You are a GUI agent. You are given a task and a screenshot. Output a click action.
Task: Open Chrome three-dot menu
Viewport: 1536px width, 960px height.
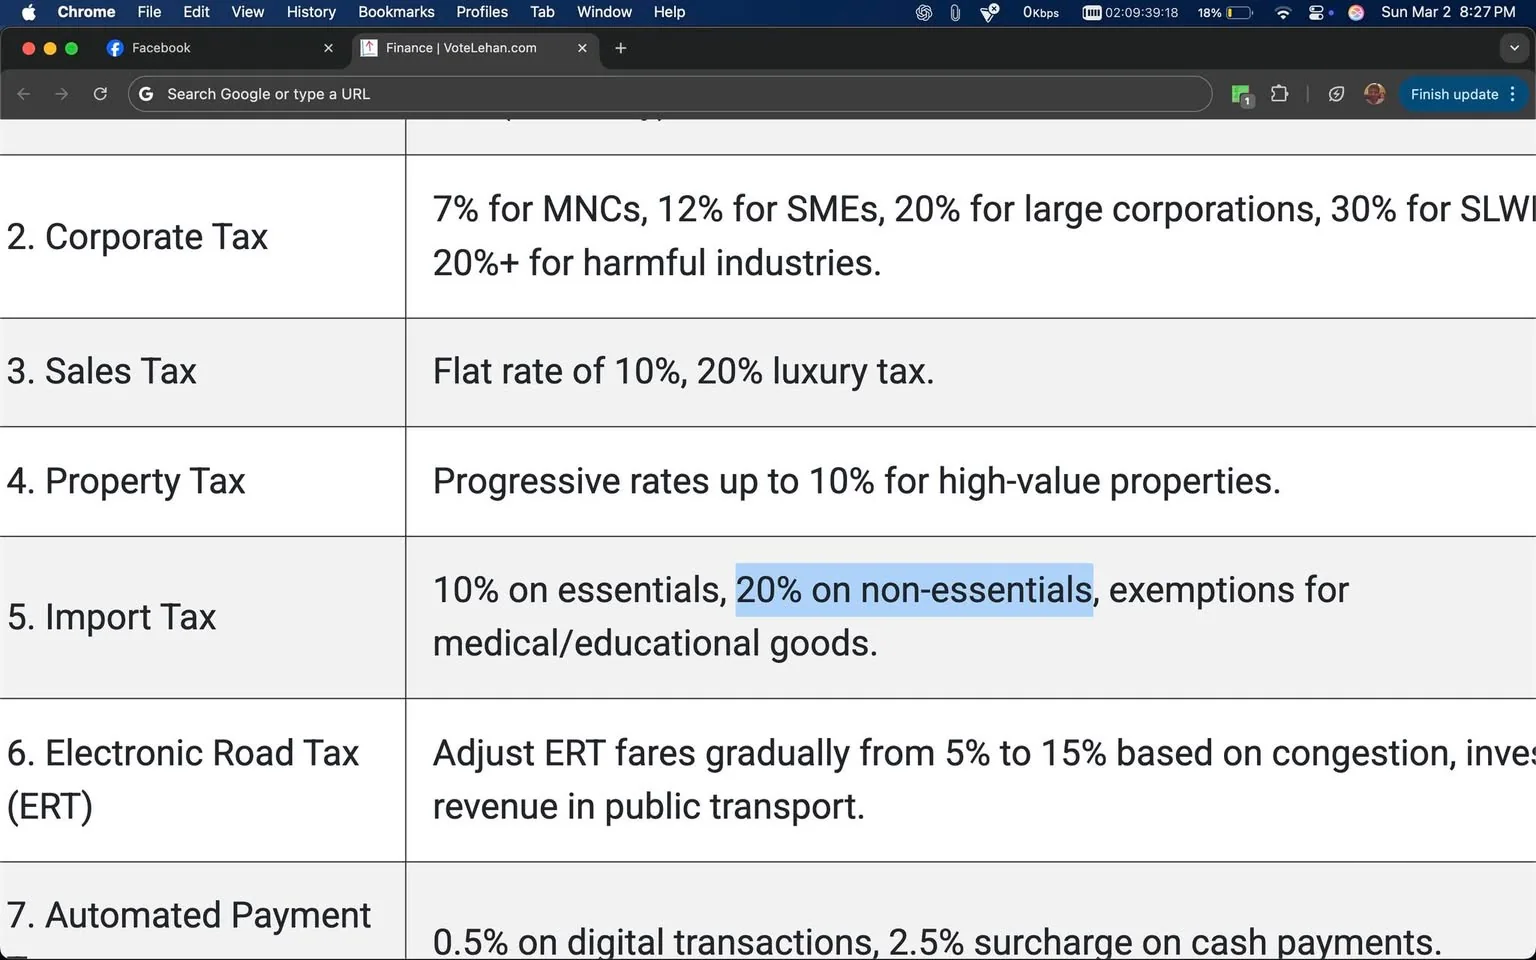click(x=1513, y=94)
